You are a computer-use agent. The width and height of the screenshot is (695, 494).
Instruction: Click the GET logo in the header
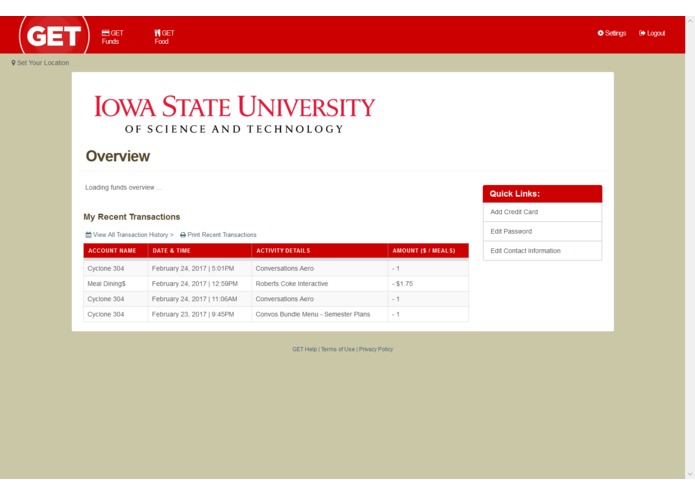click(x=54, y=35)
